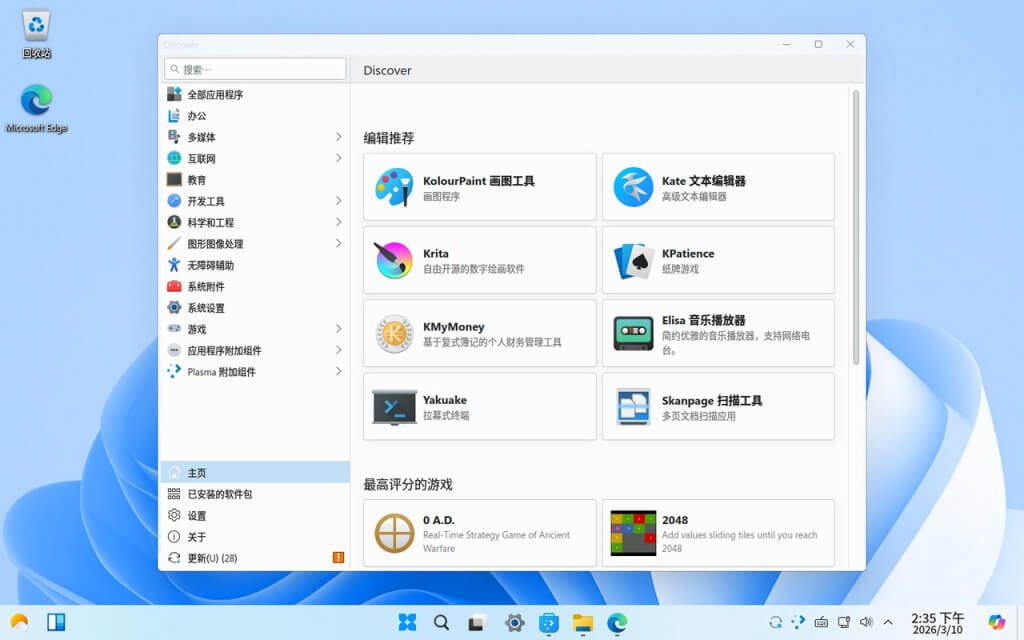Screen dimensions: 1024x640
Task: Open the Kate text editor icon
Action: pos(633,187)
